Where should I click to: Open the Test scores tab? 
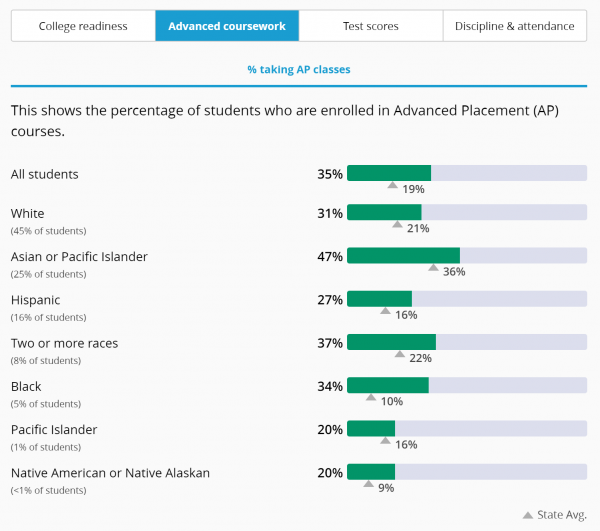370,26
